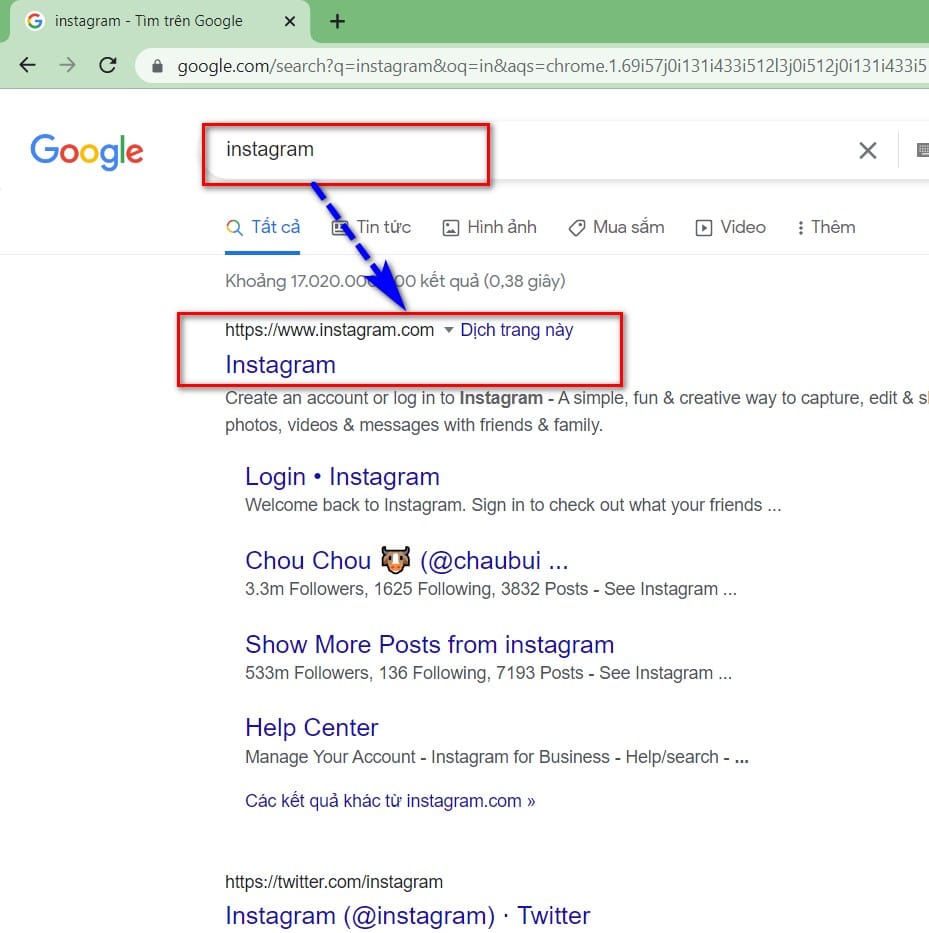This screenshot has height=933, width=929.
Task: Open the new tab plus button
Action: [x=337, y=20]
